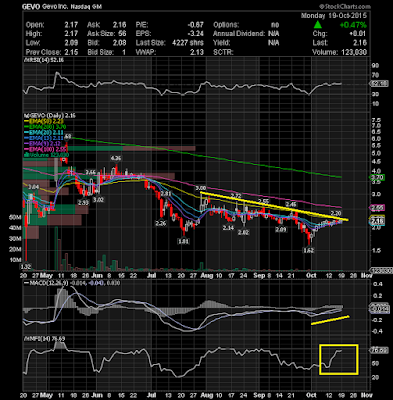Viewport: 393px width, 400px height.
Task: Select the EMA(13) legend entry
Action: click(x=45, y=138)
